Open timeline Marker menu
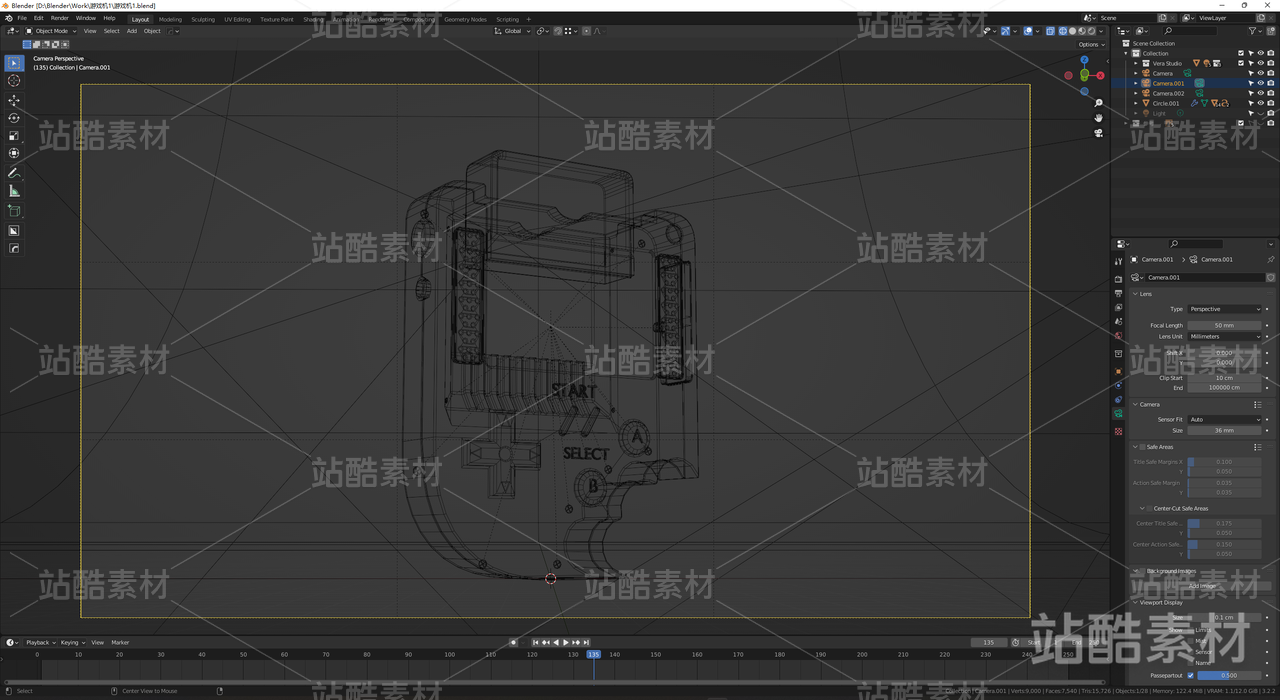The height and width of the screenshot is (700, 1280). pyautogui.click(x=120, y=642)
